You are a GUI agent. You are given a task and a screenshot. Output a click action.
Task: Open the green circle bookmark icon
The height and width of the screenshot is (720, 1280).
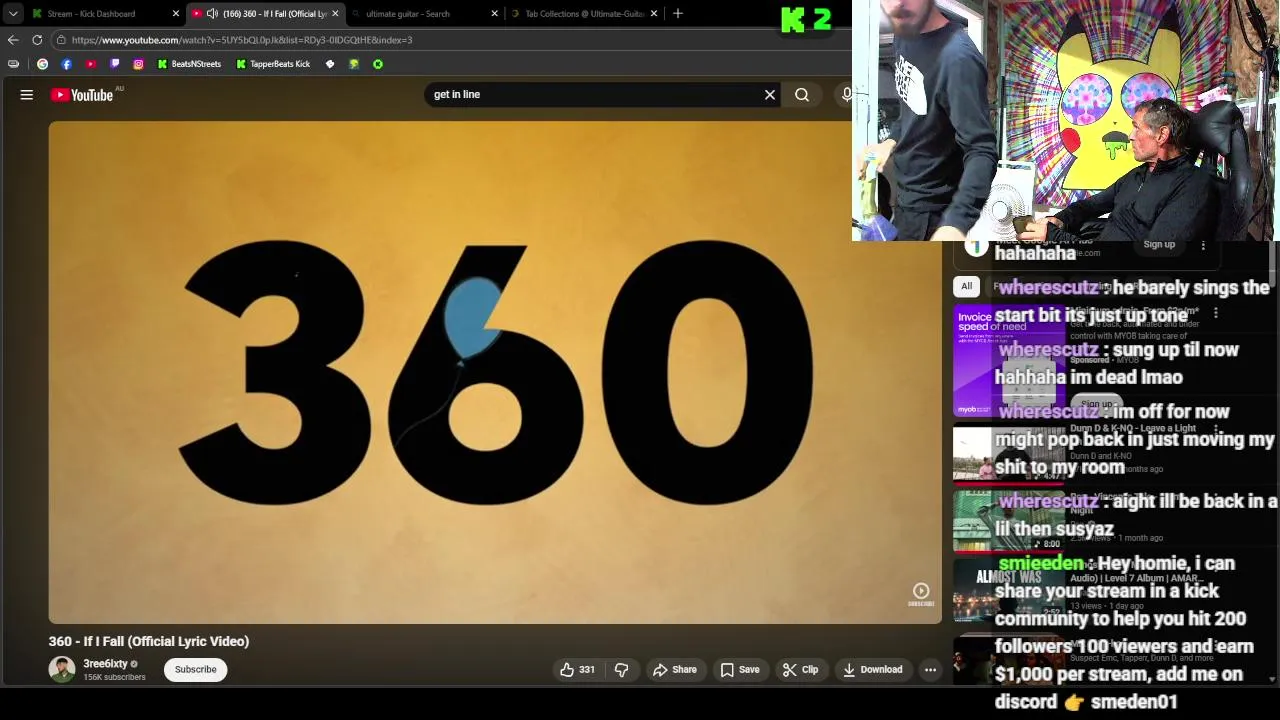coord(378,64)
